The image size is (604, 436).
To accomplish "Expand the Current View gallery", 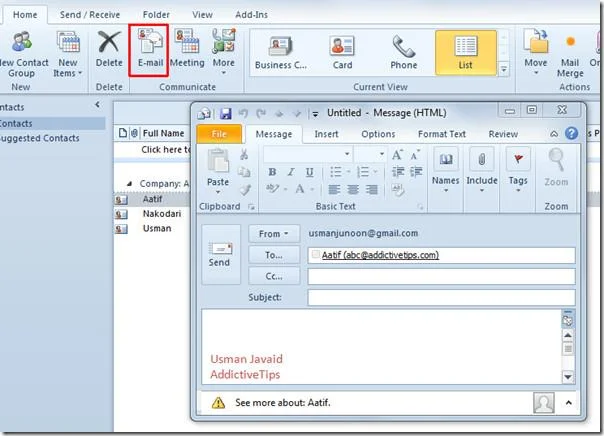I will point(503,70).
